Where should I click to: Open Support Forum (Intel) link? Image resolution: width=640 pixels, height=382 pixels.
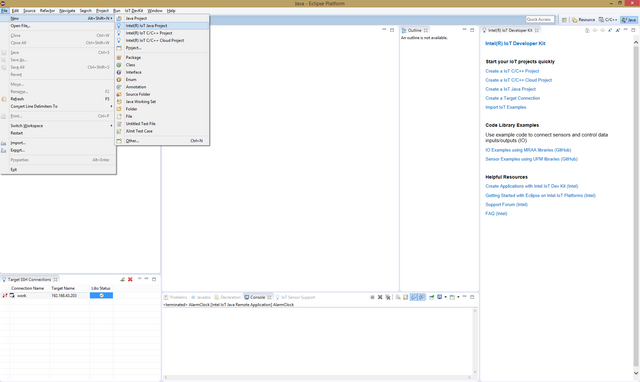point(507,204)
